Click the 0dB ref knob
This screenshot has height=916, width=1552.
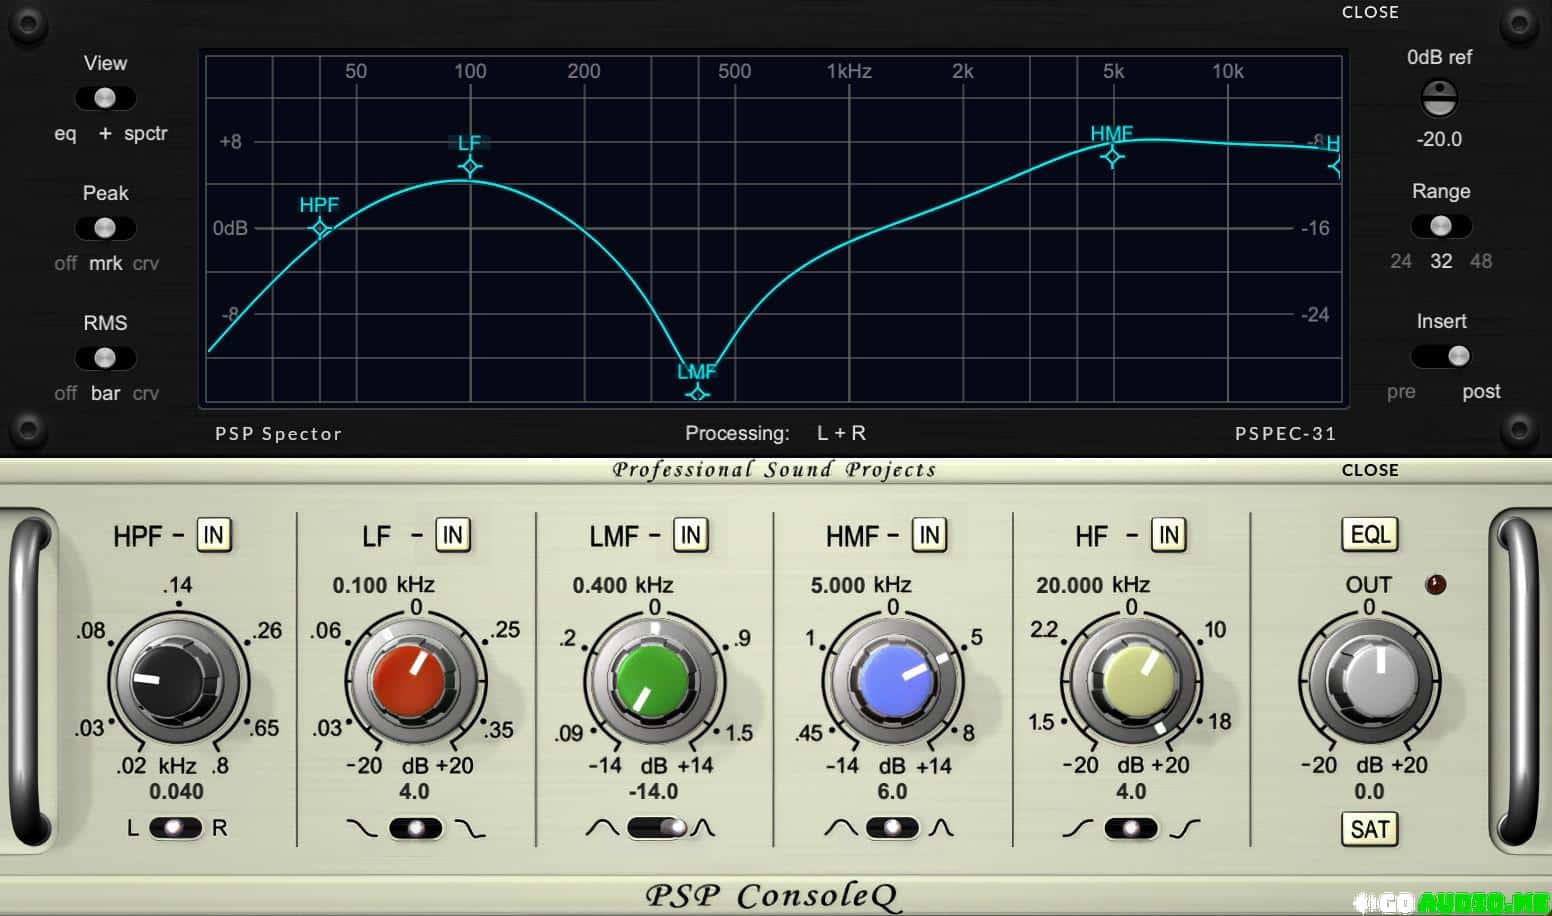click(1439, 98)
